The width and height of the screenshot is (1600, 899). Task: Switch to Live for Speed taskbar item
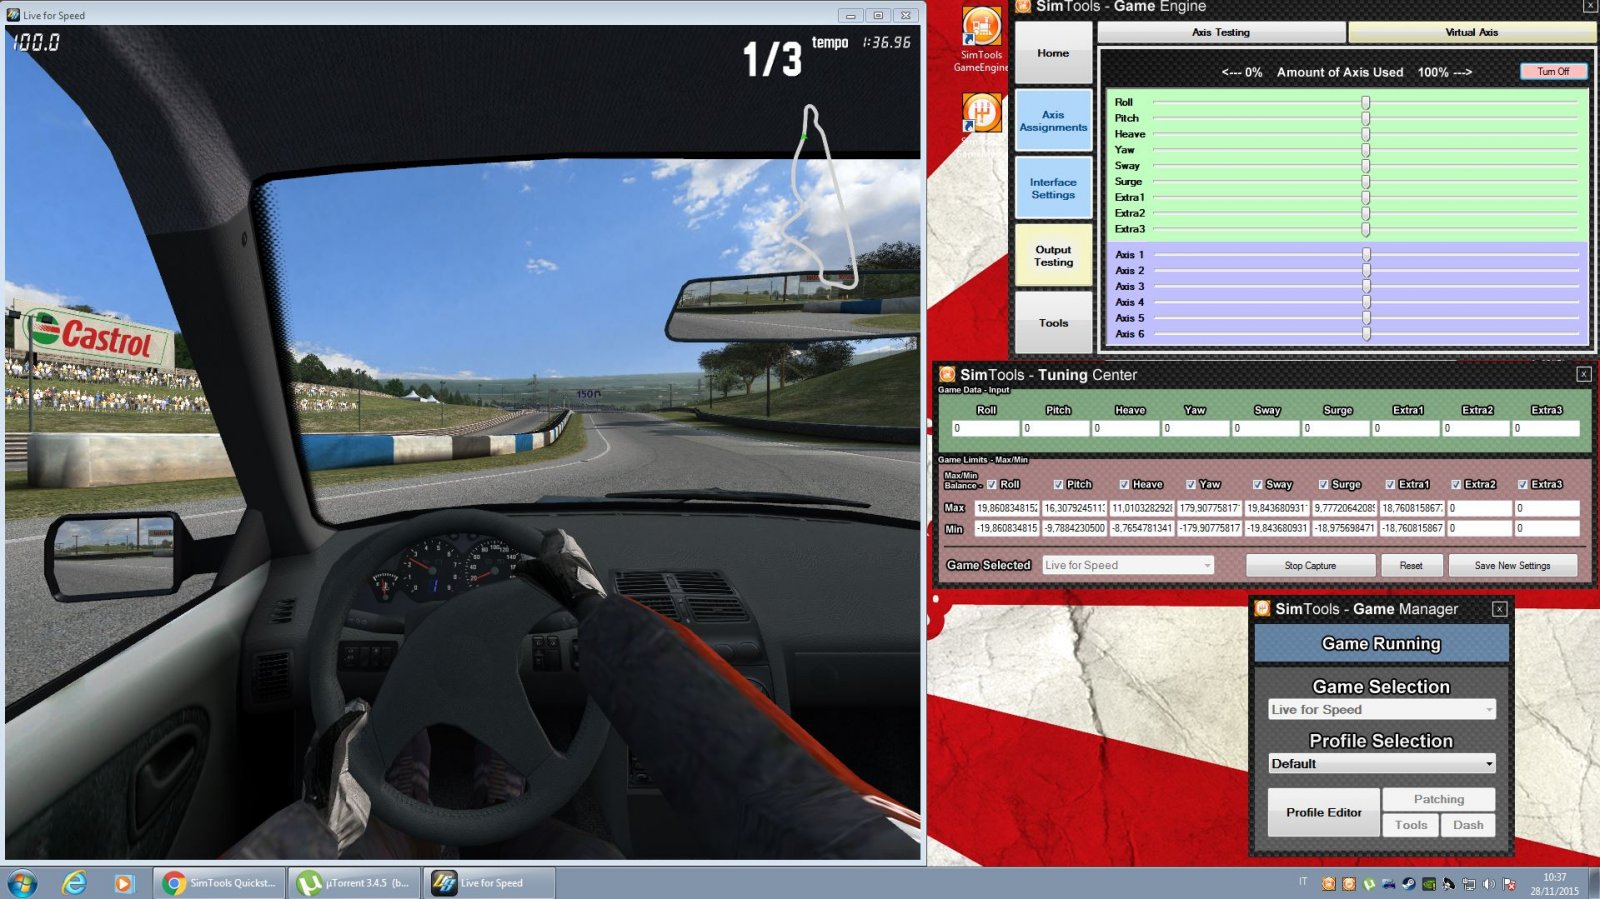tap(489, 883)
